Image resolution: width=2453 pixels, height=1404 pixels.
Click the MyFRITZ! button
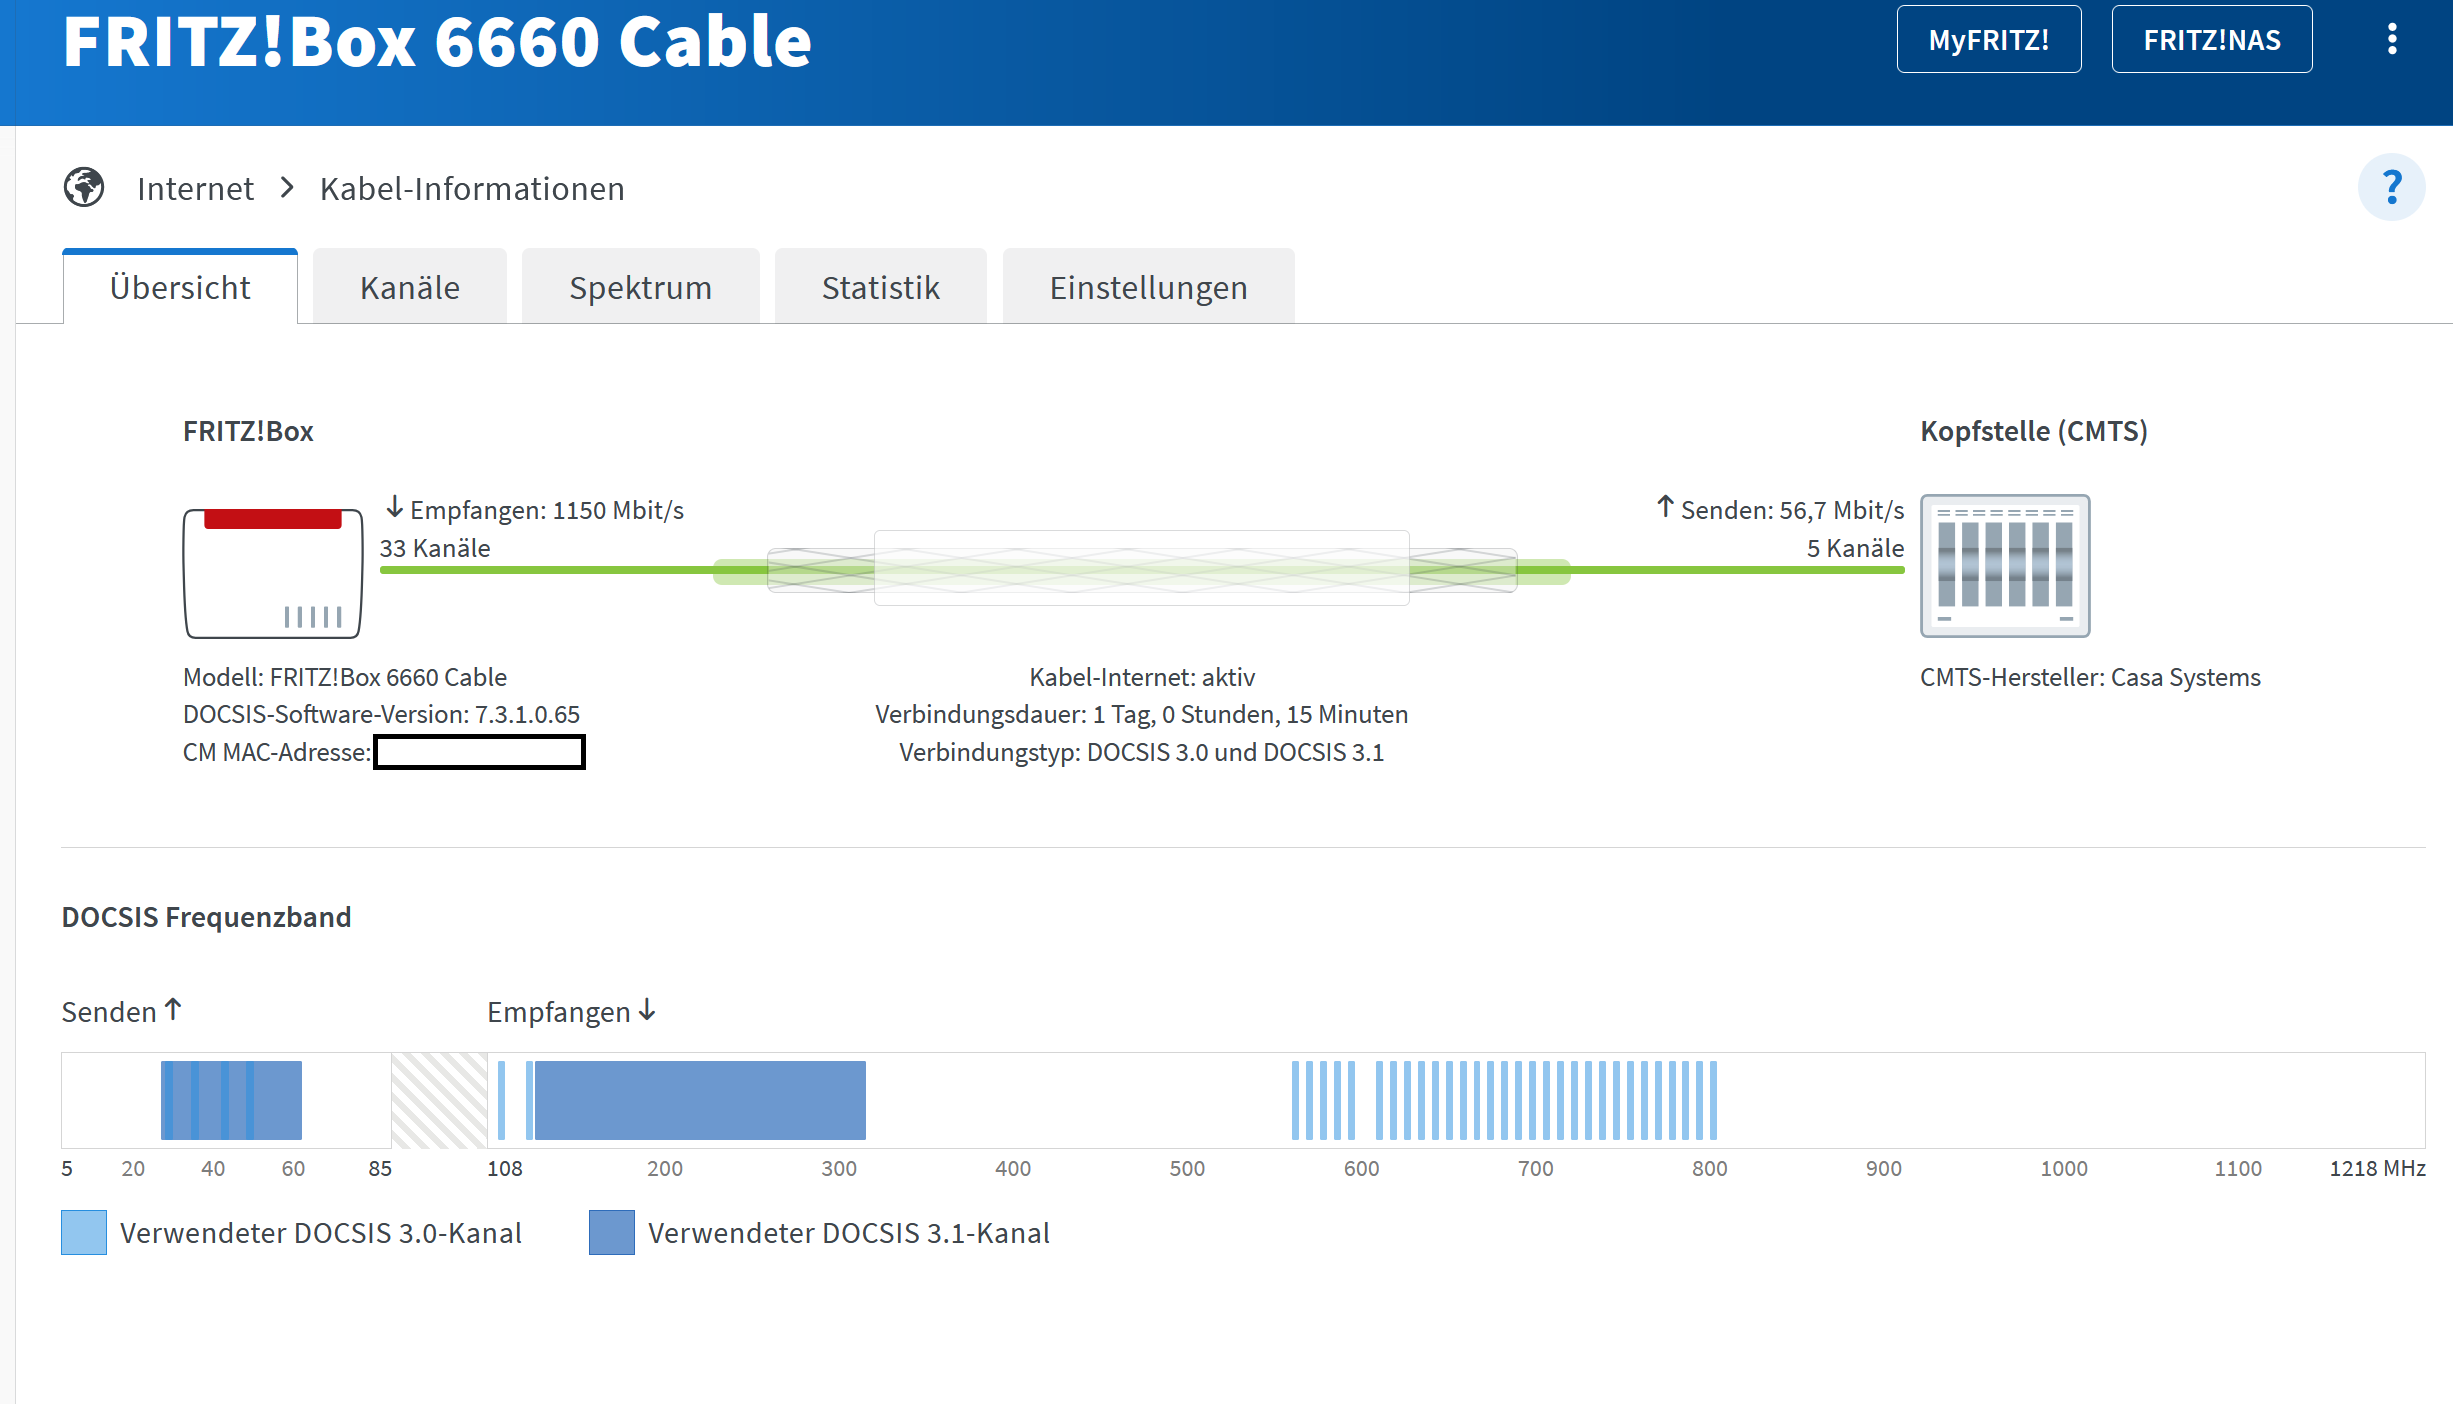click(x=1988, y=40)
